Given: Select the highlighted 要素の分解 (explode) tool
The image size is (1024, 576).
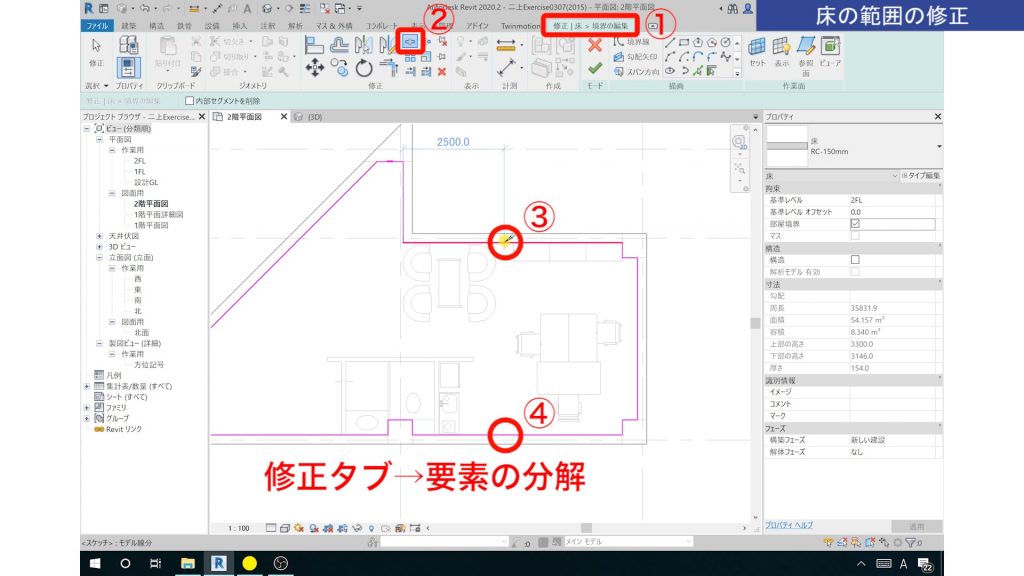Looking at the screenshot, I should tap(410, 43).
